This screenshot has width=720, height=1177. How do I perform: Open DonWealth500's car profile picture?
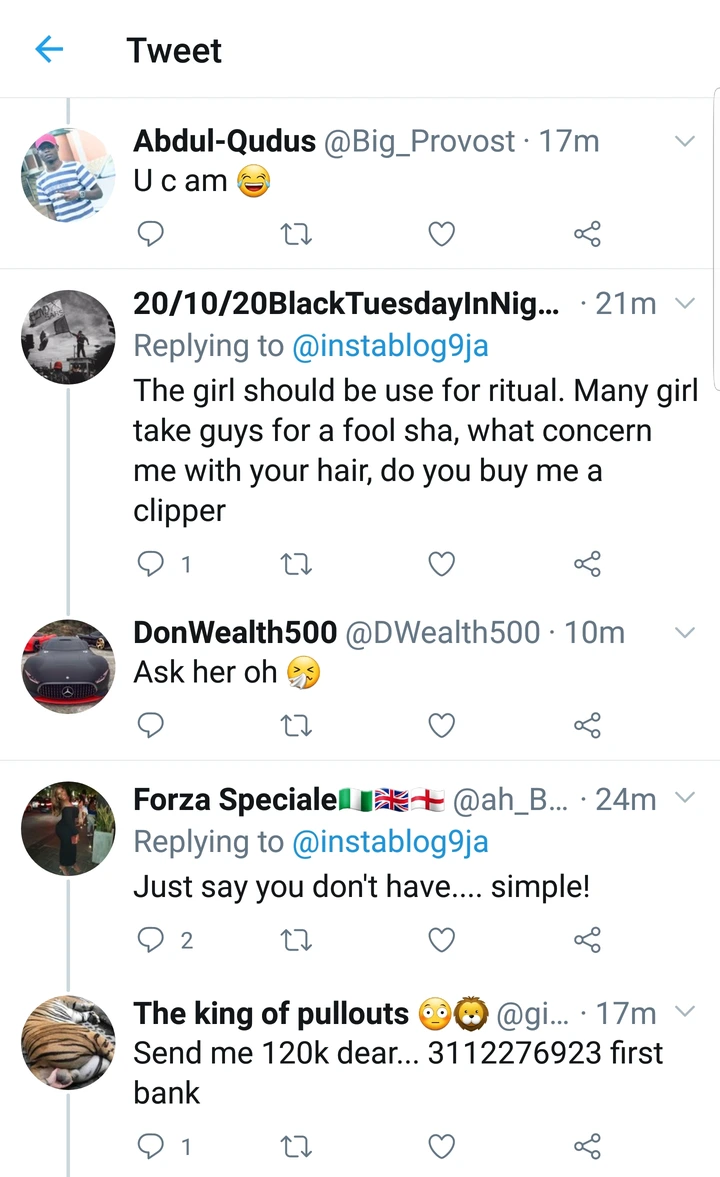pos(68,665)
